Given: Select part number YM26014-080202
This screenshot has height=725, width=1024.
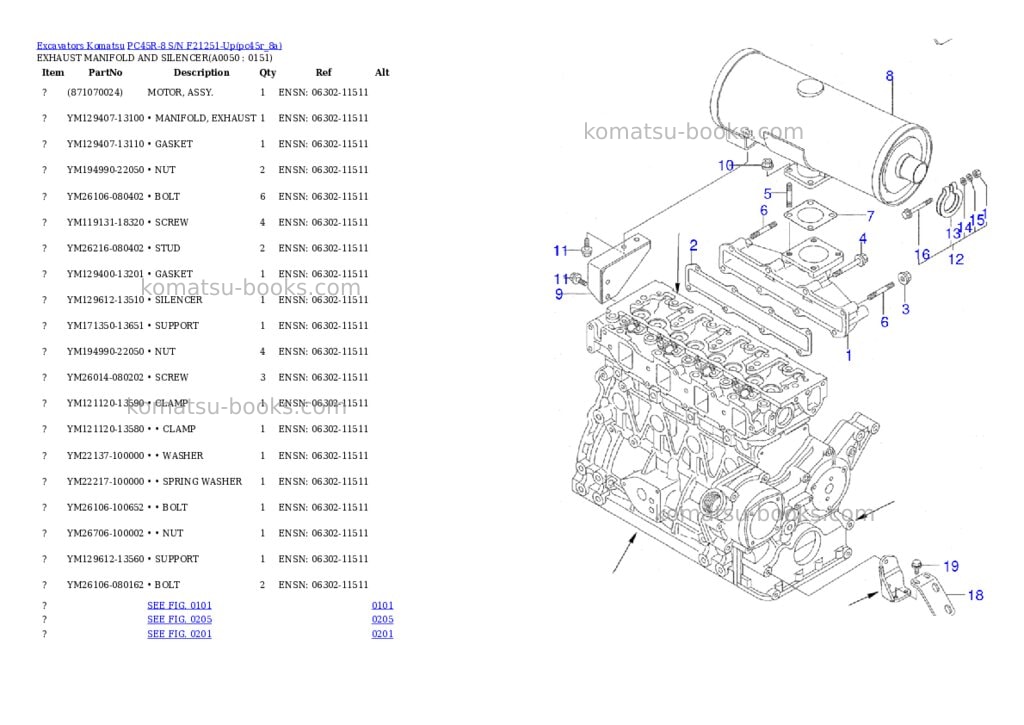Looking at the screenshot, I should [x=105, y=378].
